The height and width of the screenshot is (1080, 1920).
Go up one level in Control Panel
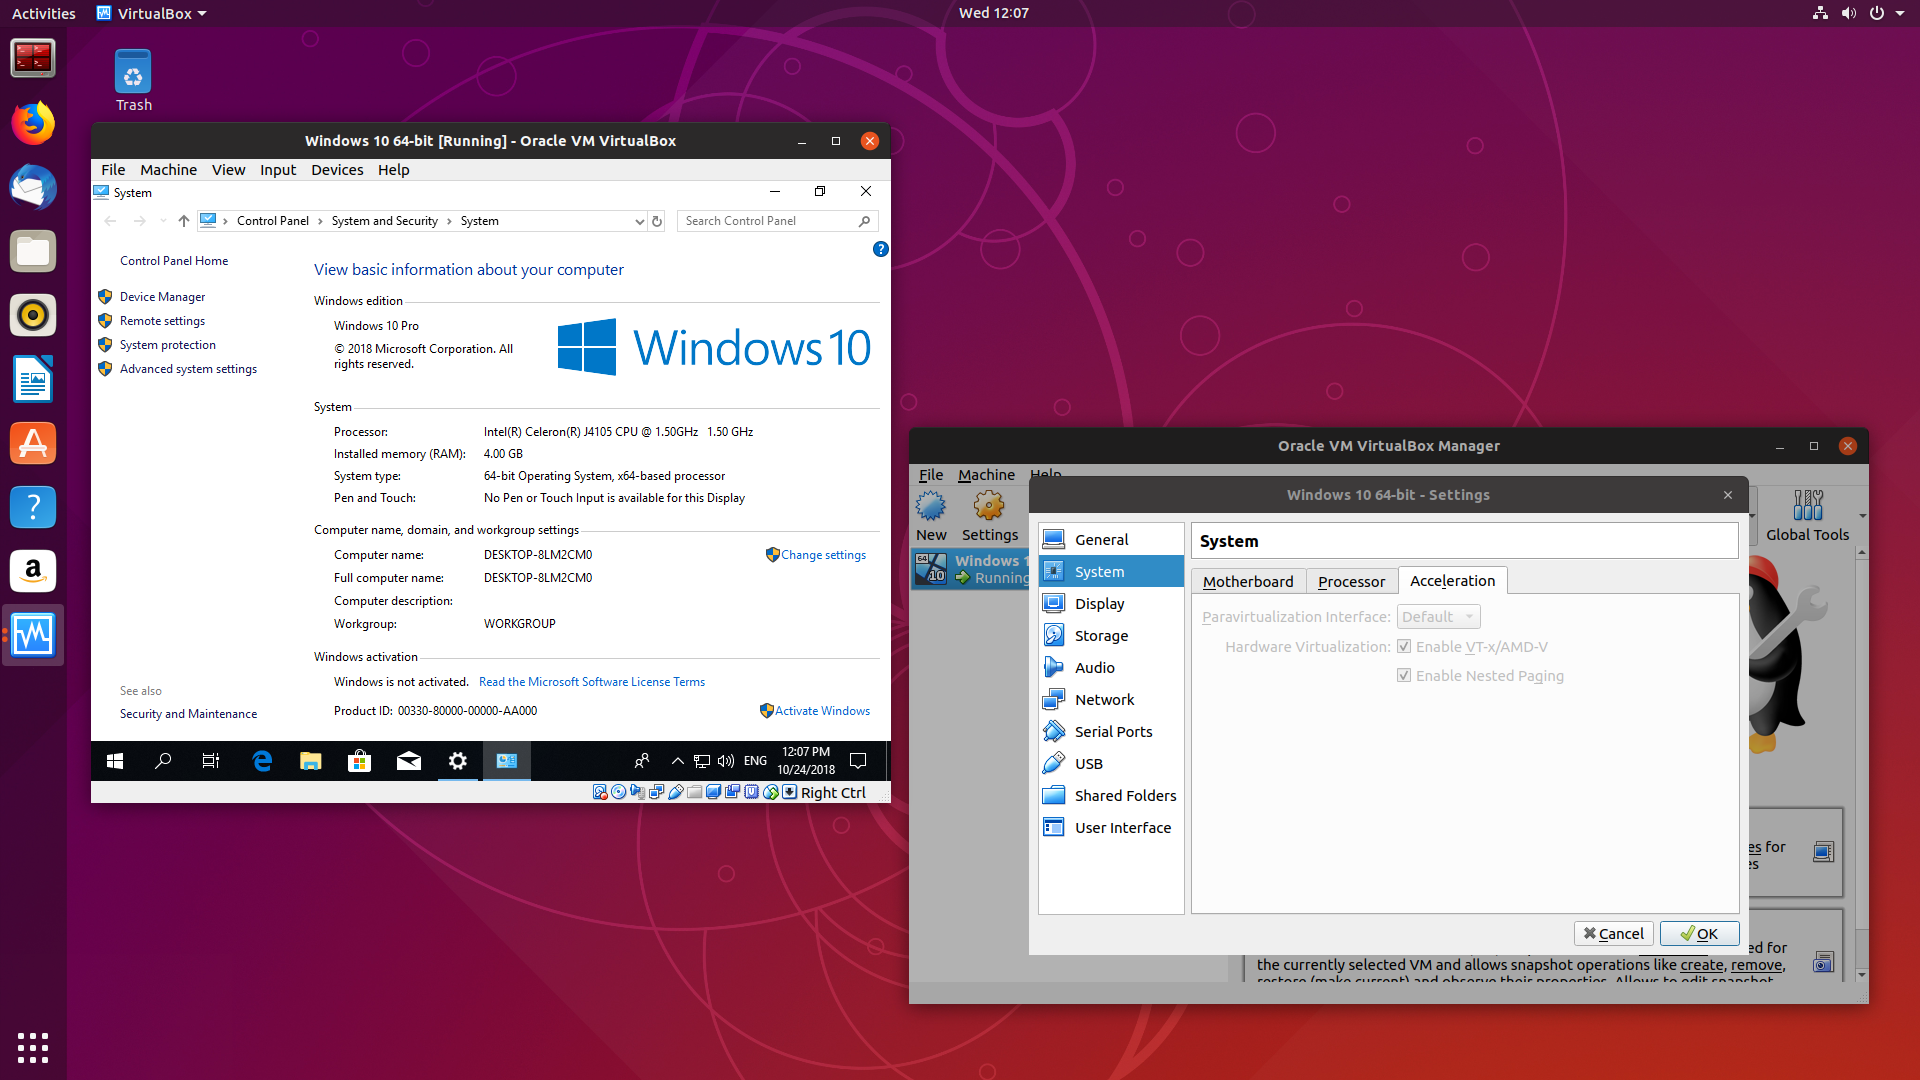point(183,221)
